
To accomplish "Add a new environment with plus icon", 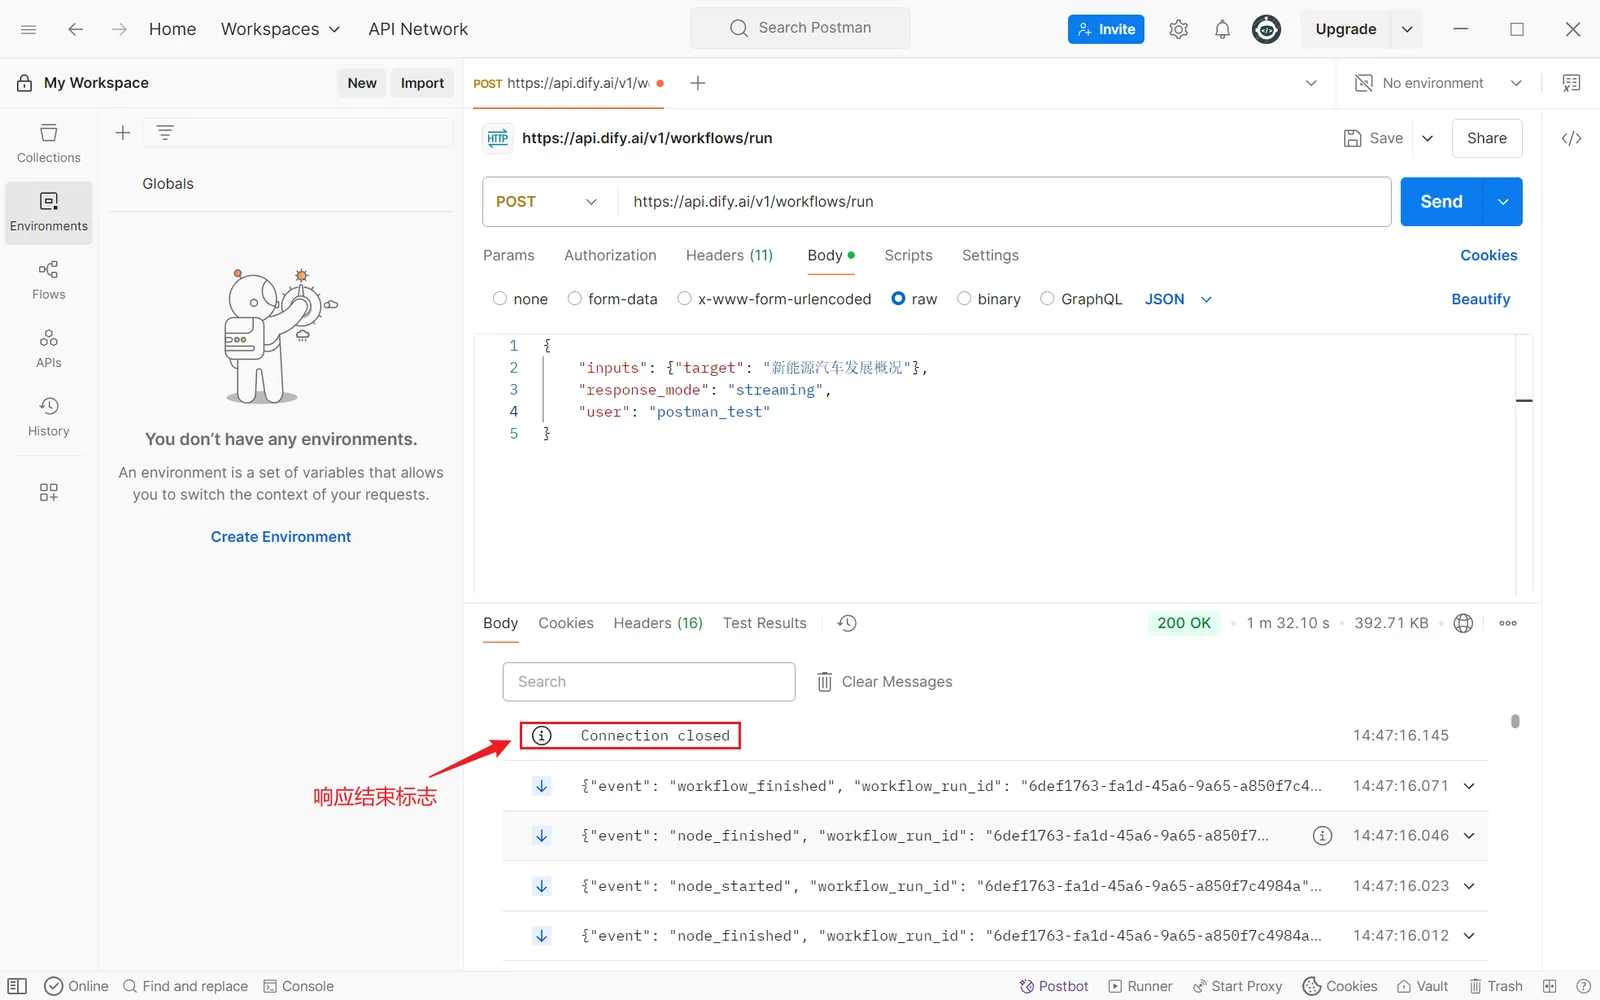I will 123,132.
